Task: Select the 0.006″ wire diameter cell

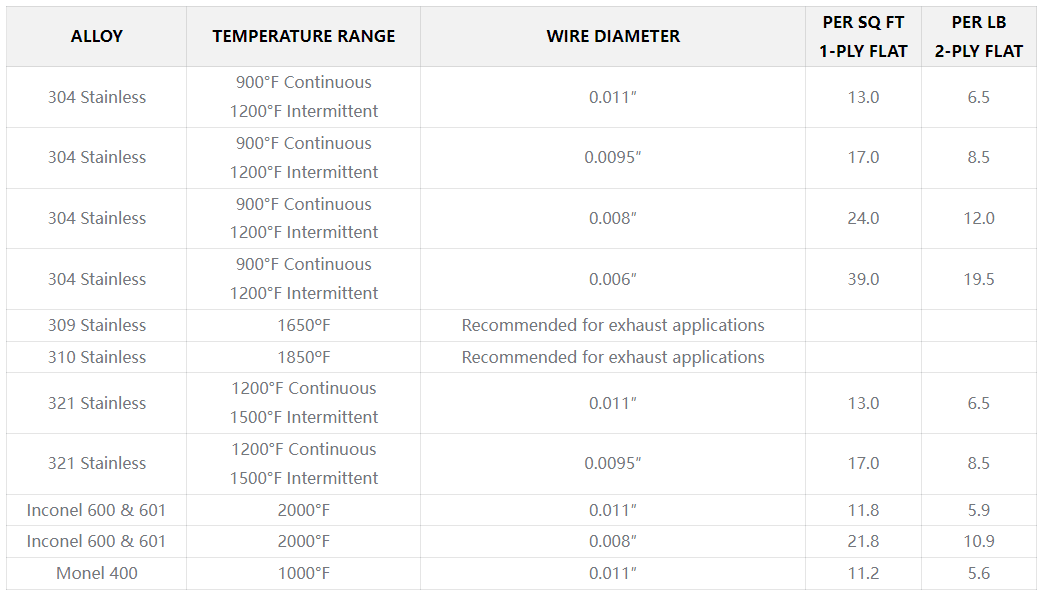Action: tap(612, 279)
